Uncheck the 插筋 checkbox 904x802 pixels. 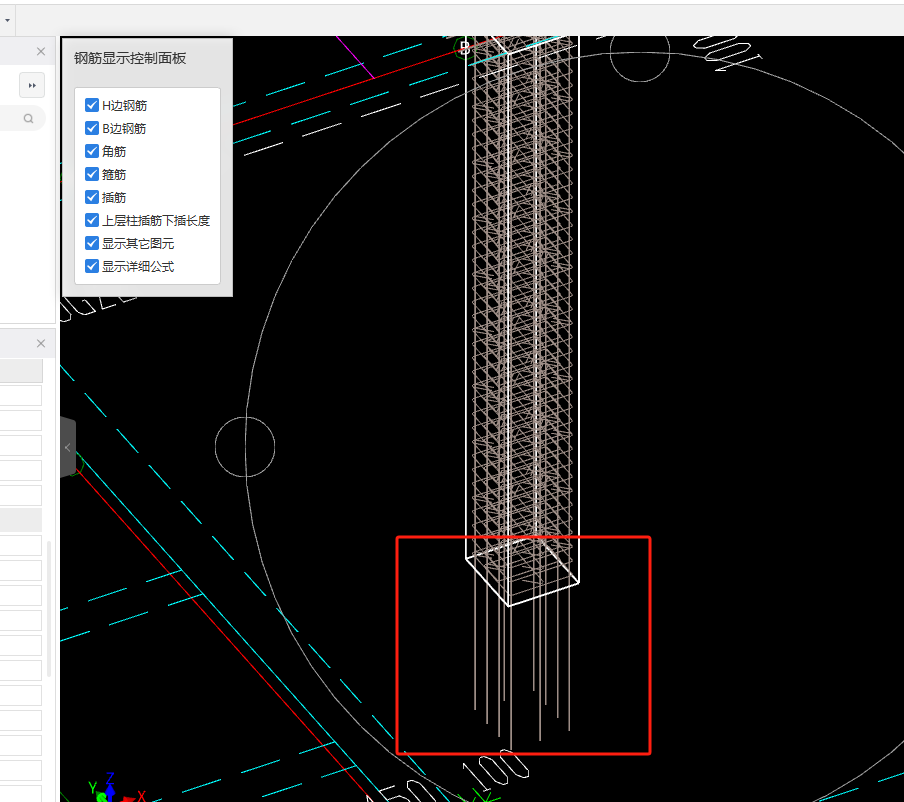(x=92, y=197)
